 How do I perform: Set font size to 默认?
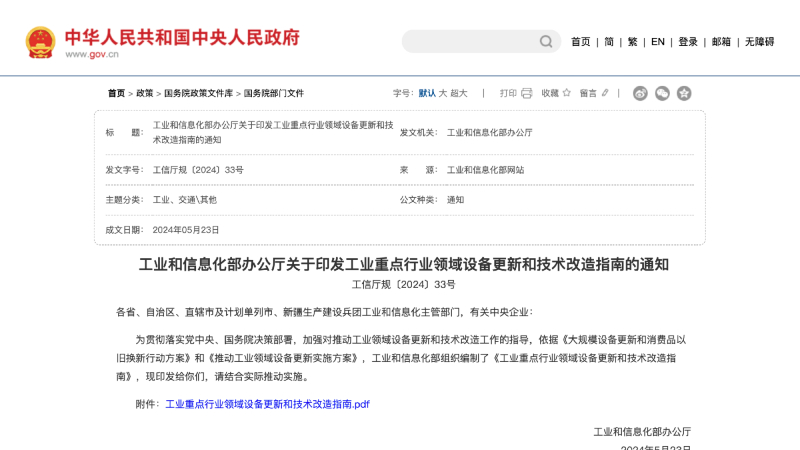pos(427,93)
